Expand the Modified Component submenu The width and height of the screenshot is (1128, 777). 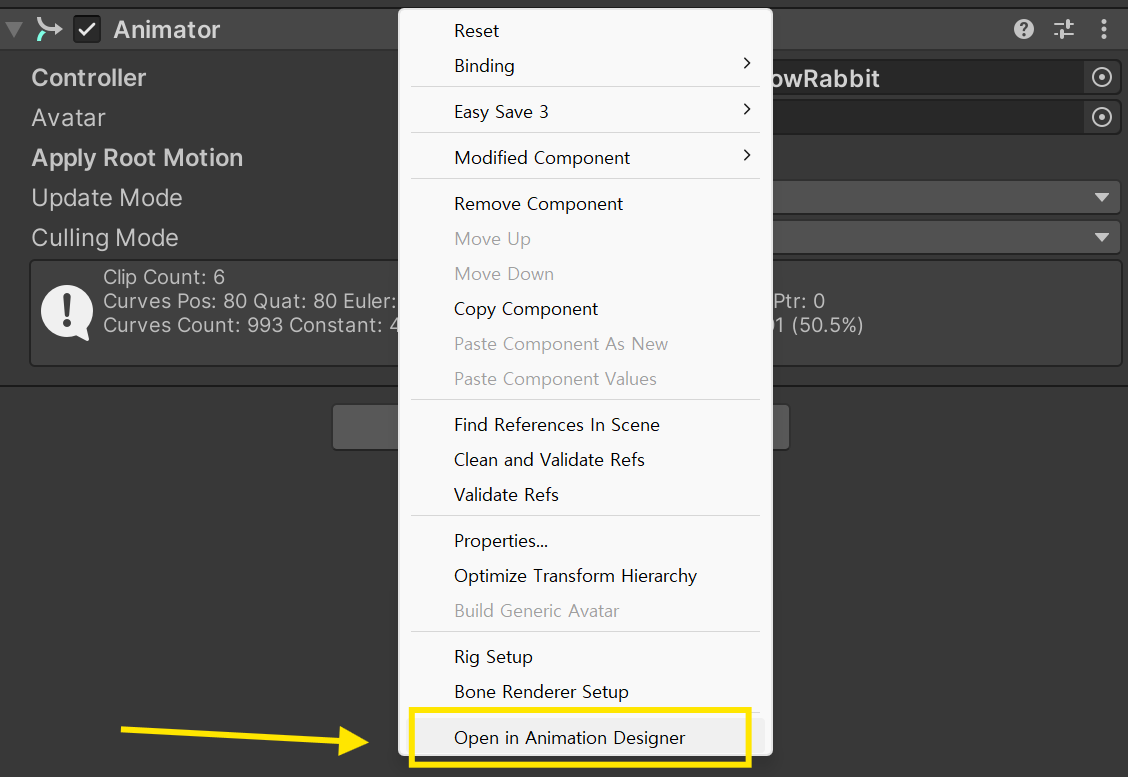tap(586, 158)
